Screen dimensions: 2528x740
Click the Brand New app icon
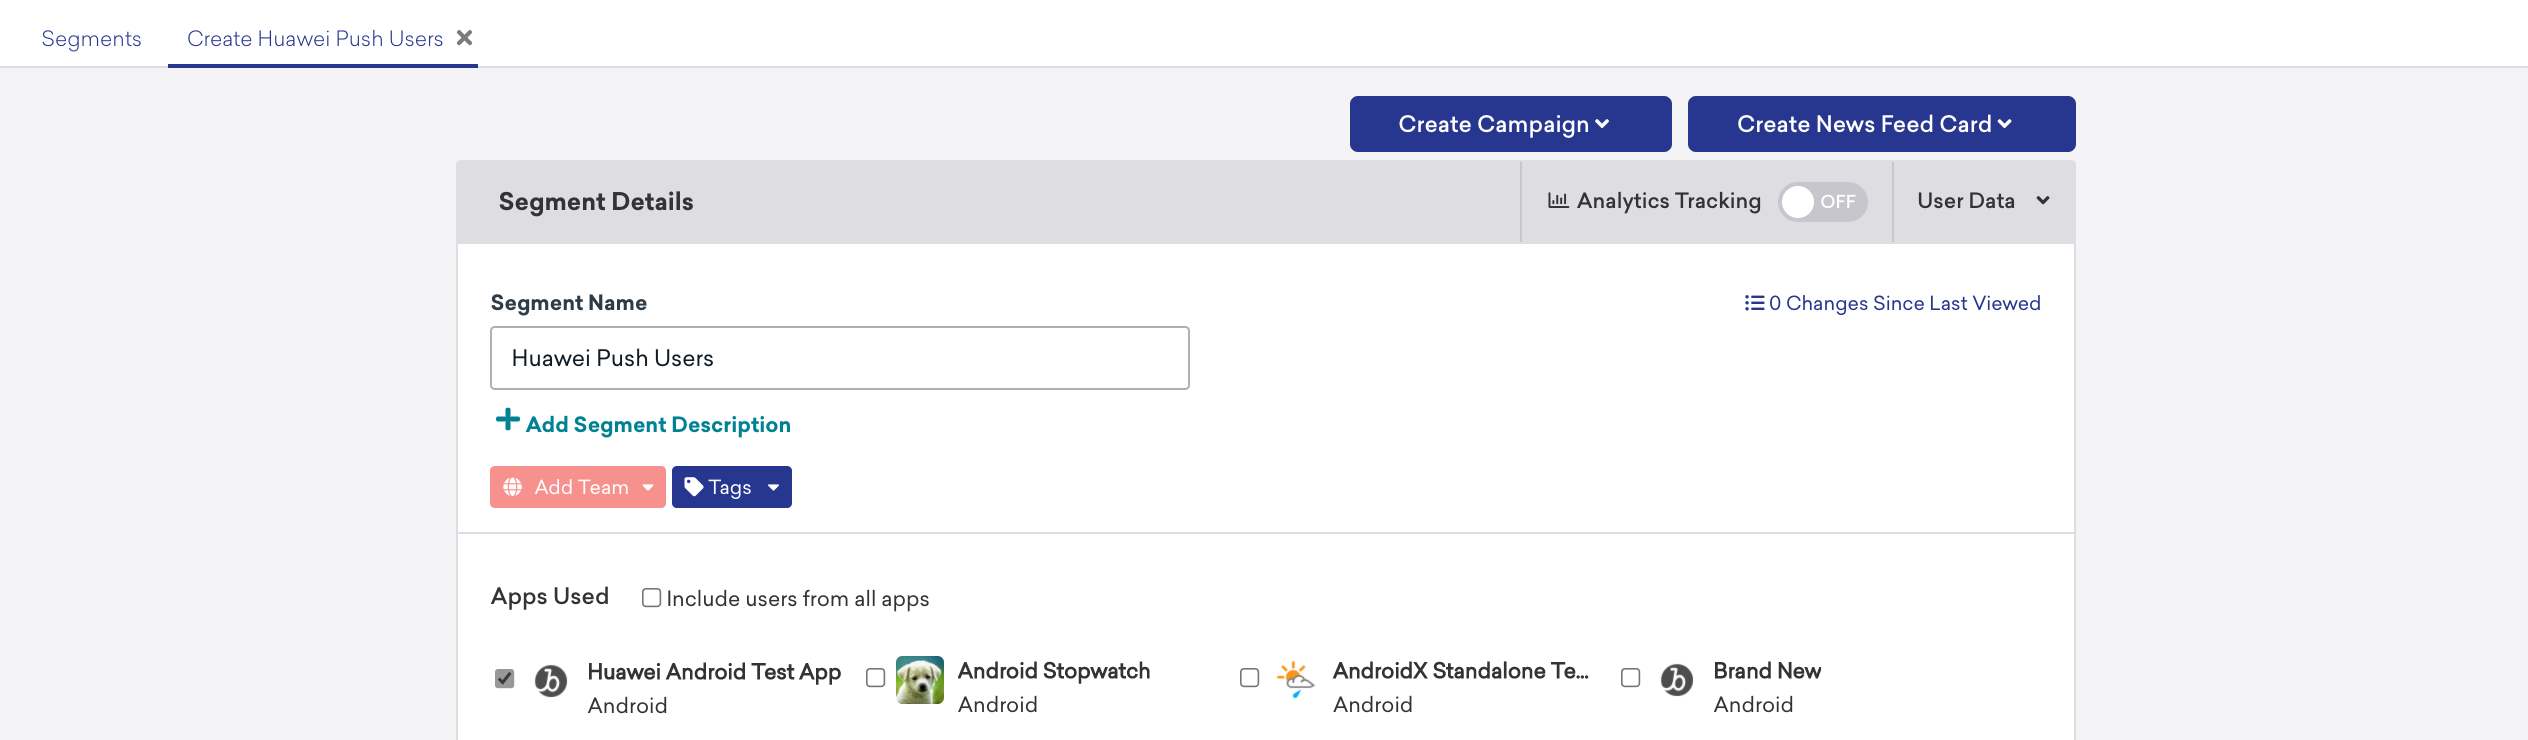[x=1677, y=680]
